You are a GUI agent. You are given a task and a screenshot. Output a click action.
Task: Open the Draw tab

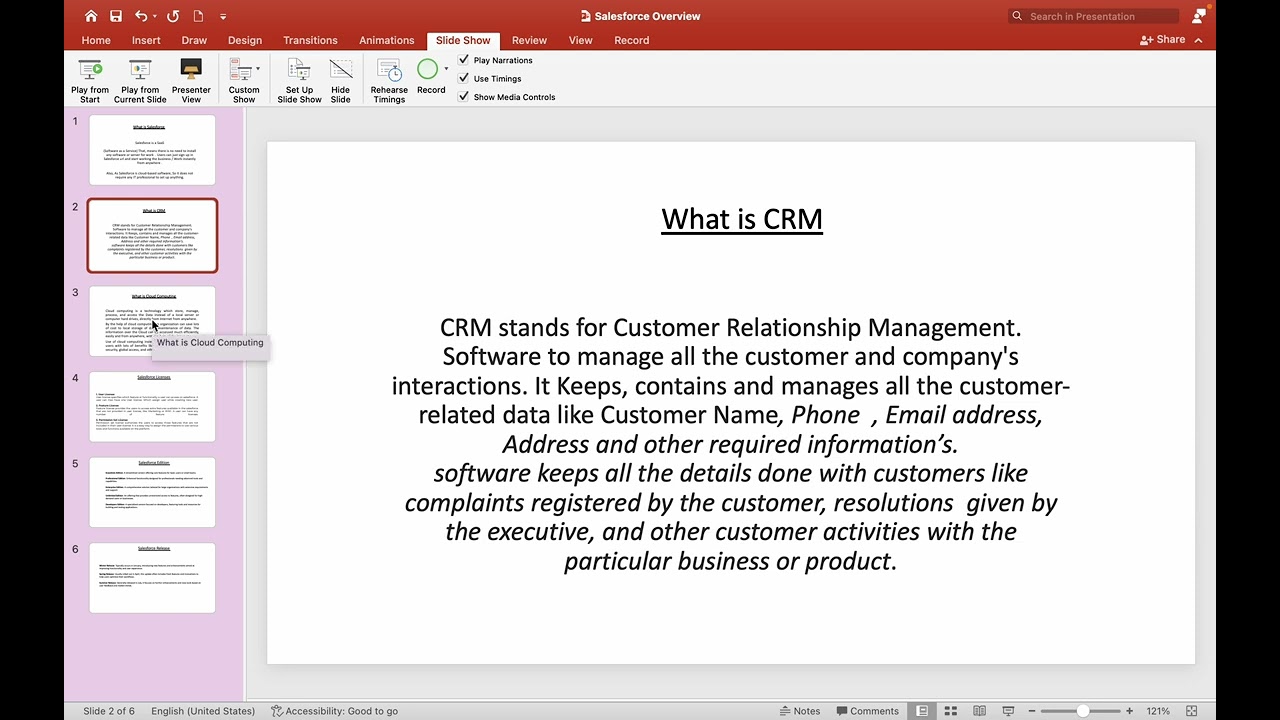pyautogui.click(x=194, y=40)
